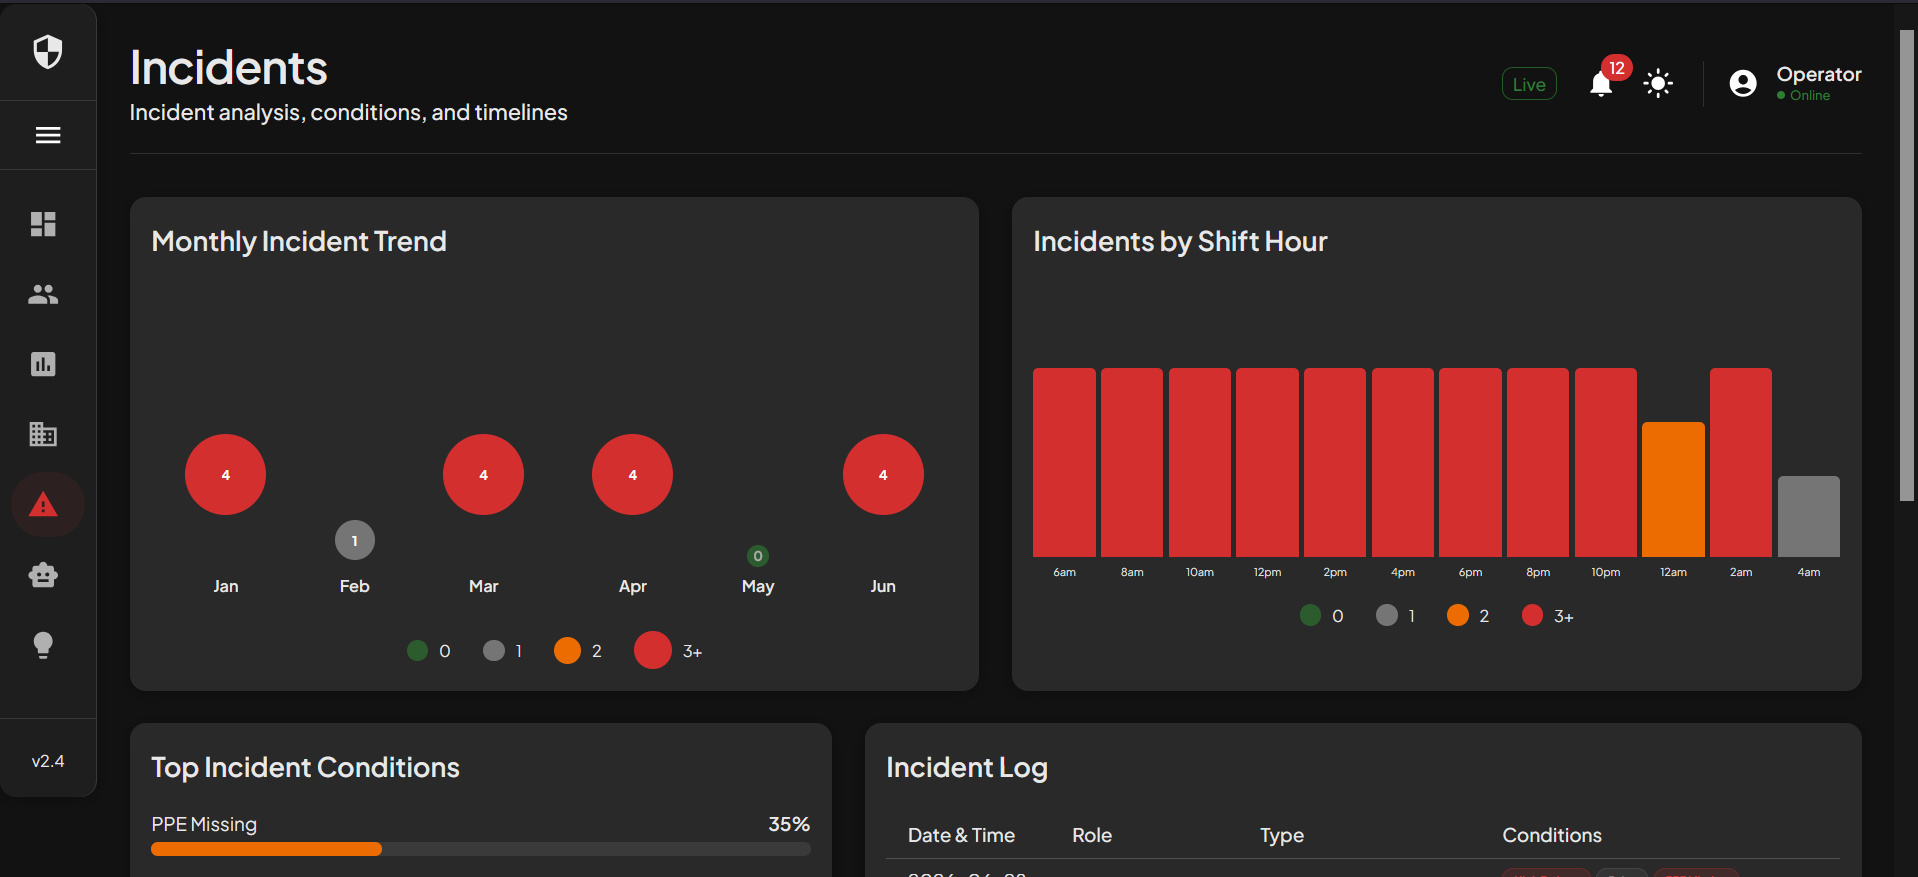Click the 2pm shift hour bar
The height and width of the screenshot is (877, 1918).
point(1335,462)
